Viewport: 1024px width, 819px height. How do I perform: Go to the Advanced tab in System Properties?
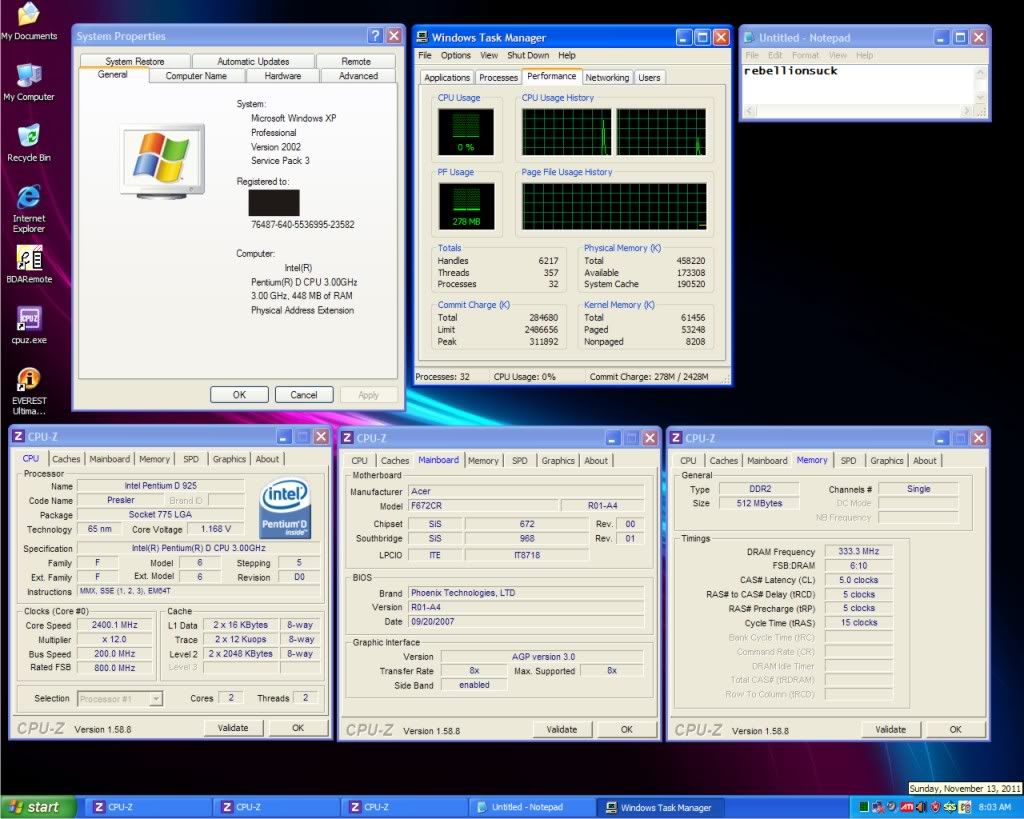tap(359, 76)
